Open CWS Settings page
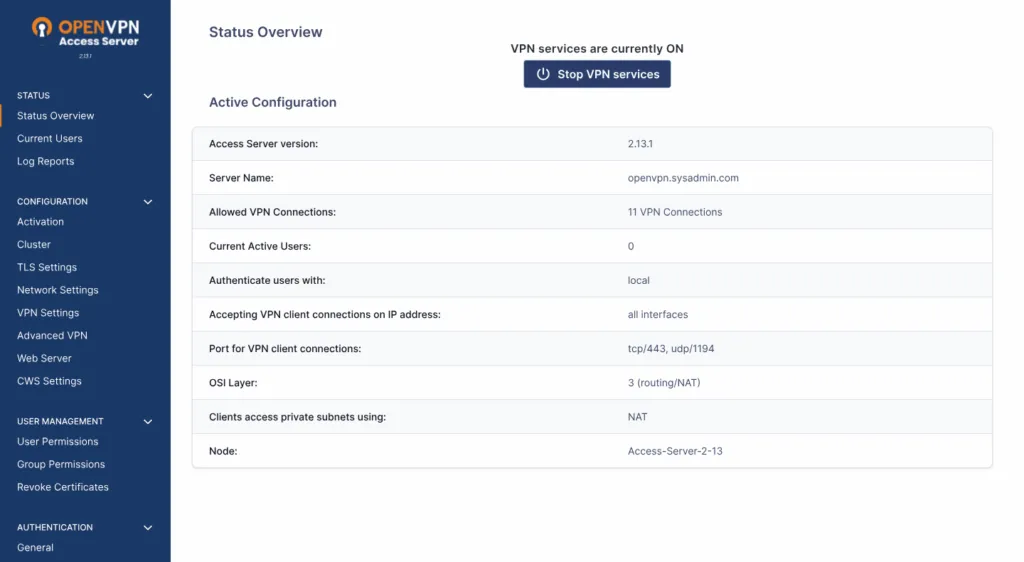This screenshot has height=562, width=1024. click(49, 381)
